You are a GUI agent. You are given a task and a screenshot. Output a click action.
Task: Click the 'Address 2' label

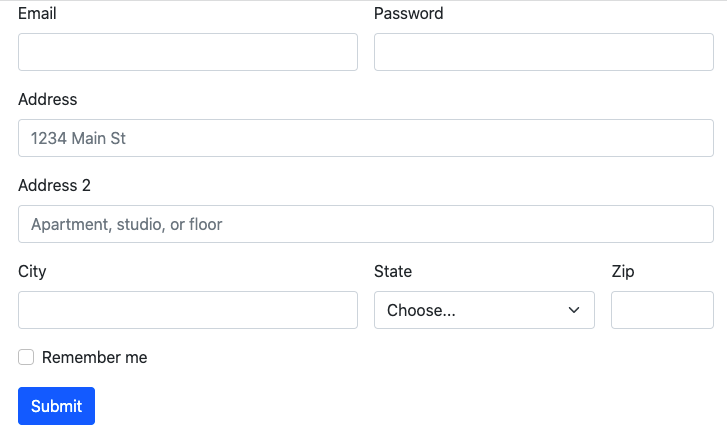point(54,186)
